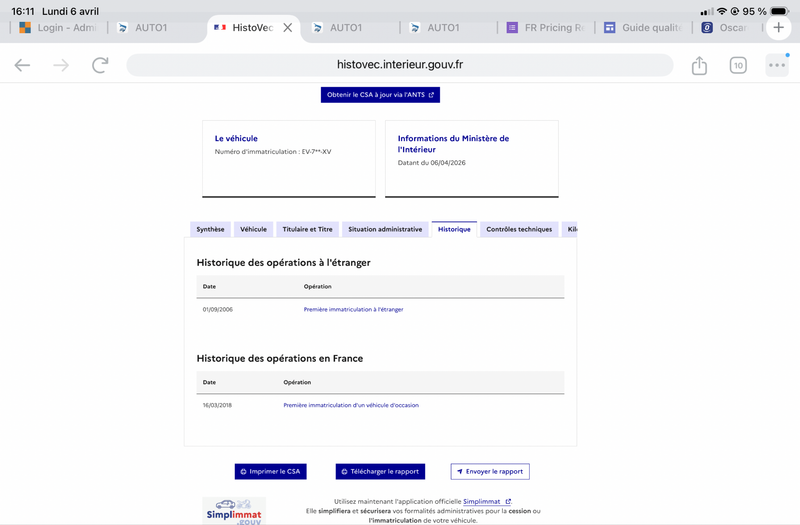Click the Imprimer le CSA button

click(270, 471)
